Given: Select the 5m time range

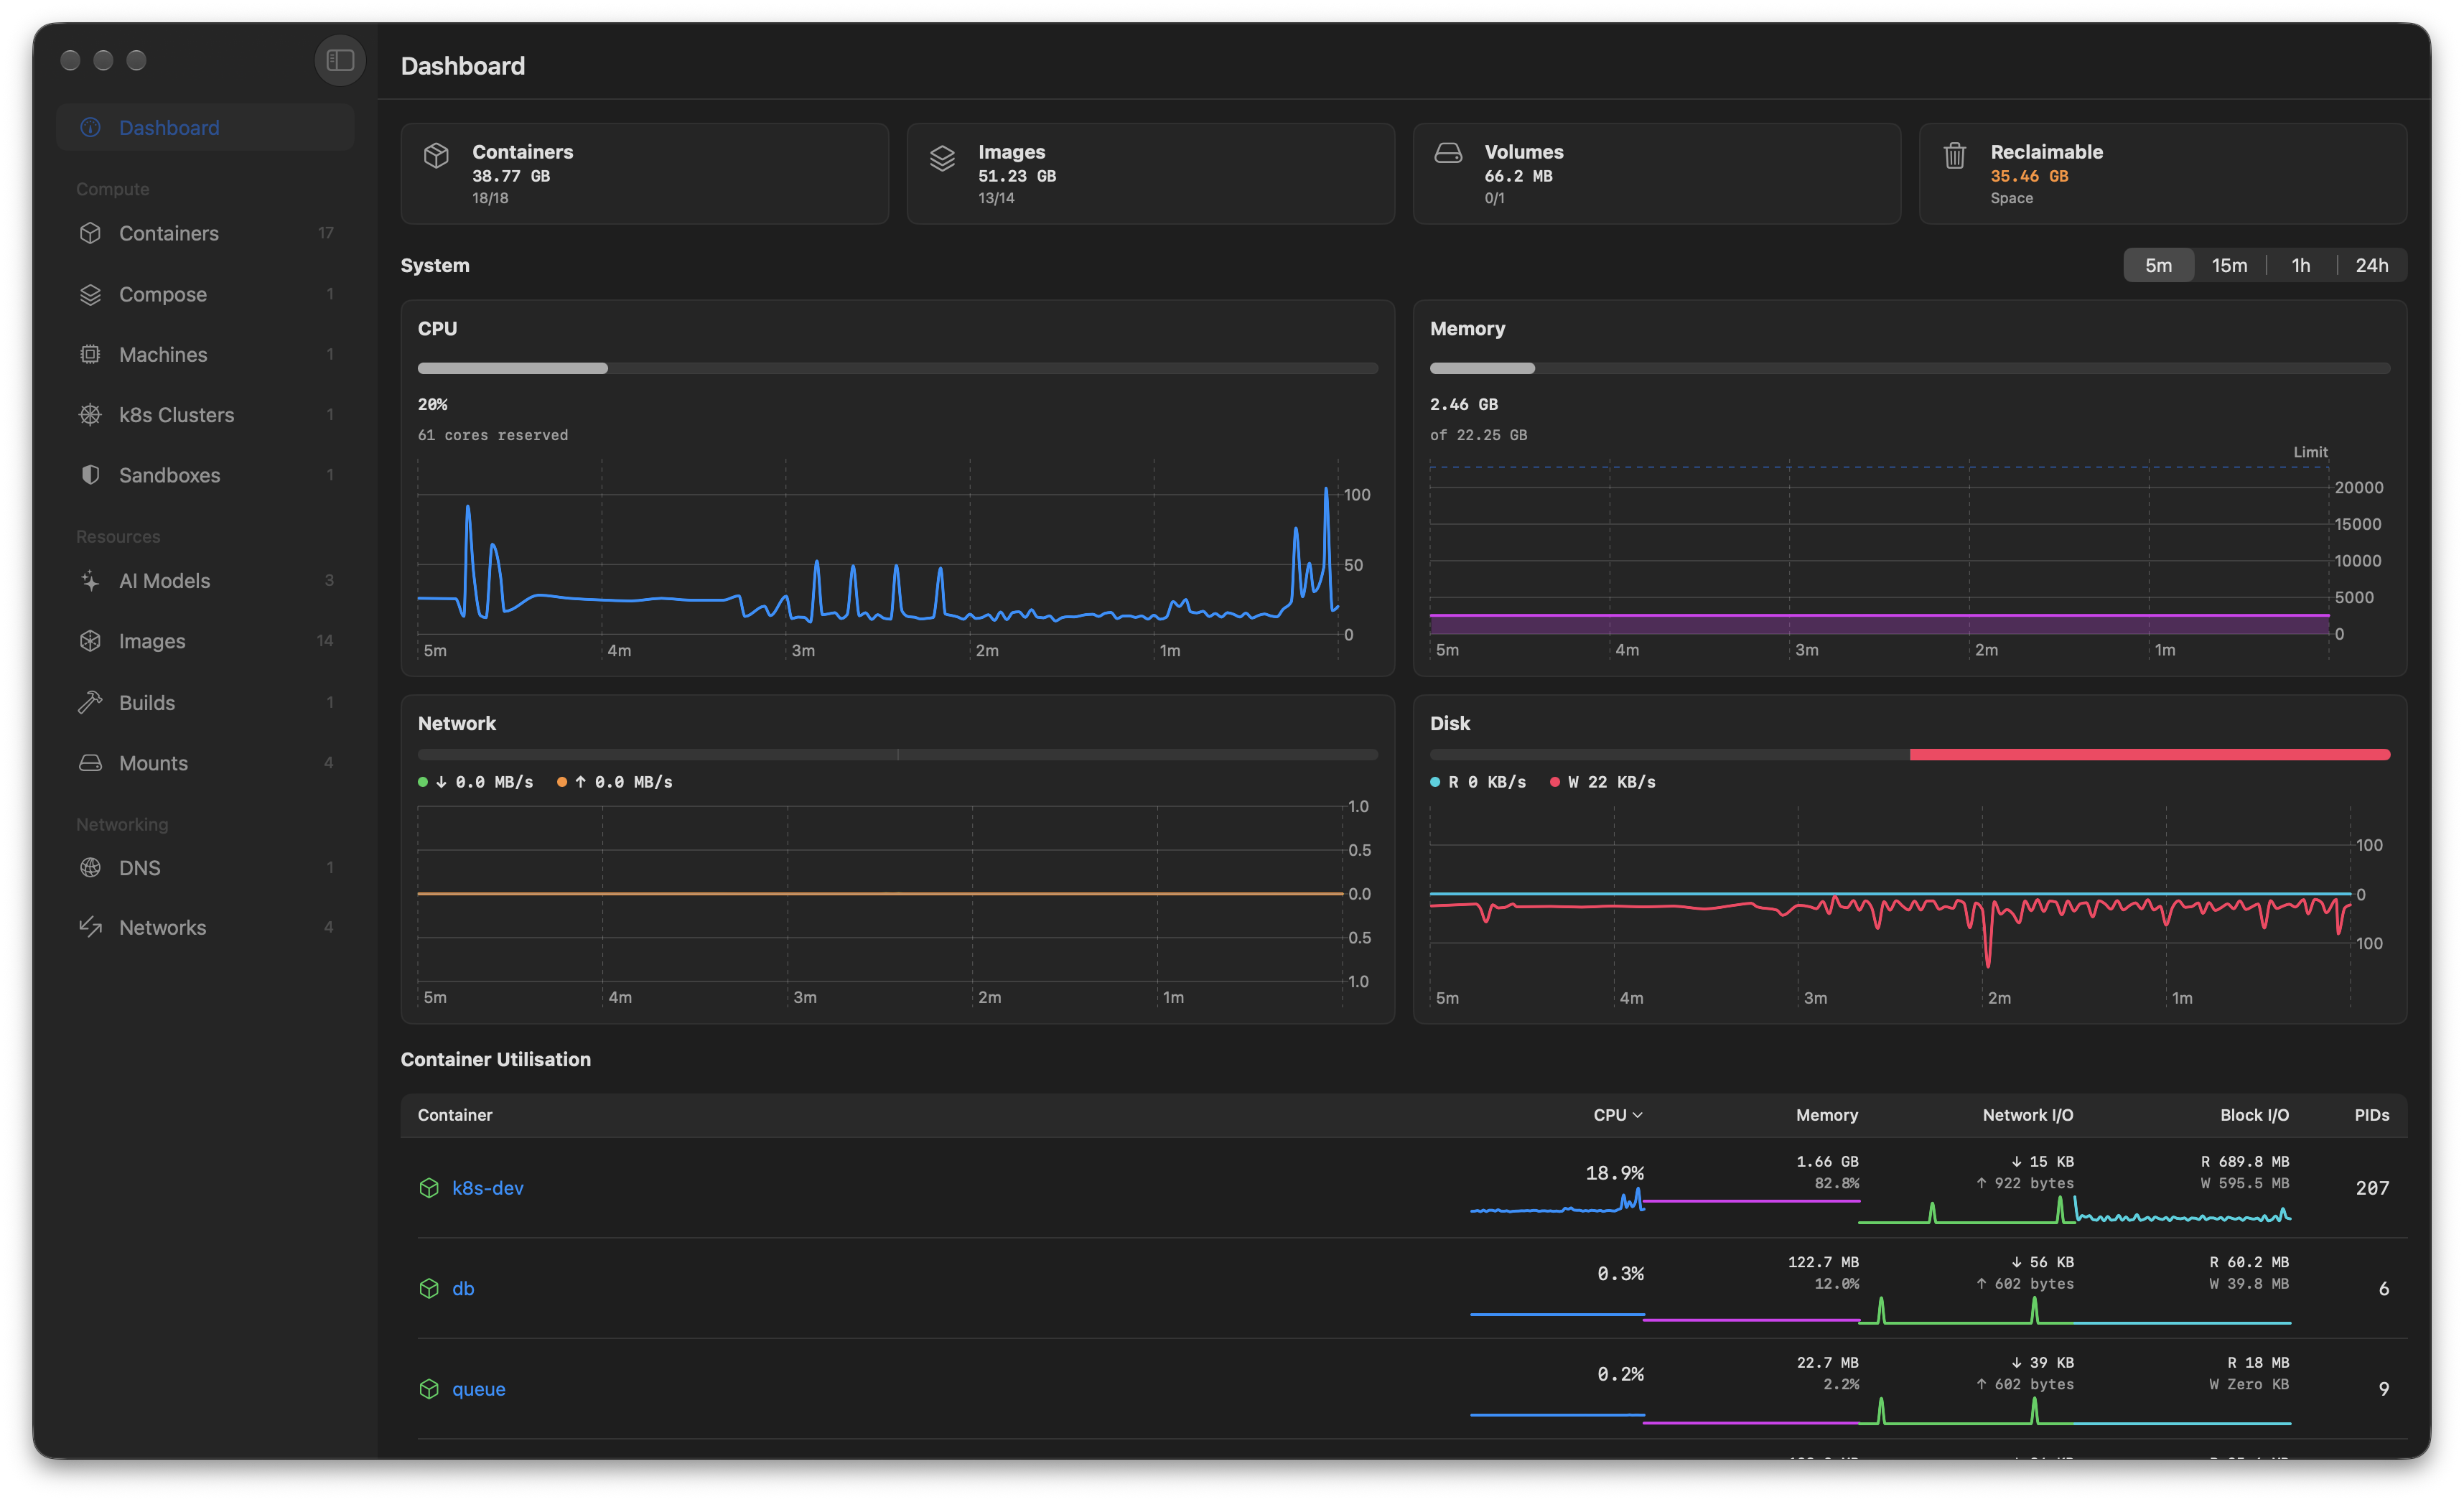Looking at the screenshot, I should click(2158, 265).
